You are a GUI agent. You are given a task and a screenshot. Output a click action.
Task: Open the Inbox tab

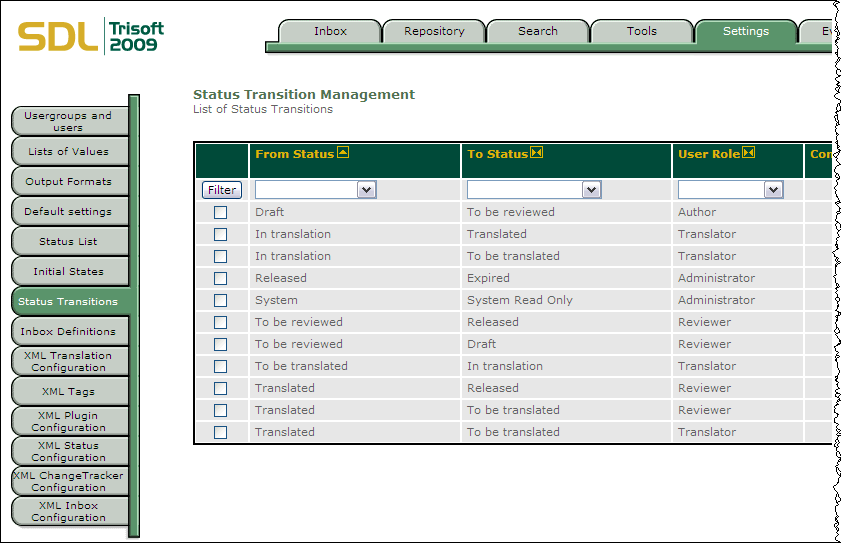click(x=330, y=31)
